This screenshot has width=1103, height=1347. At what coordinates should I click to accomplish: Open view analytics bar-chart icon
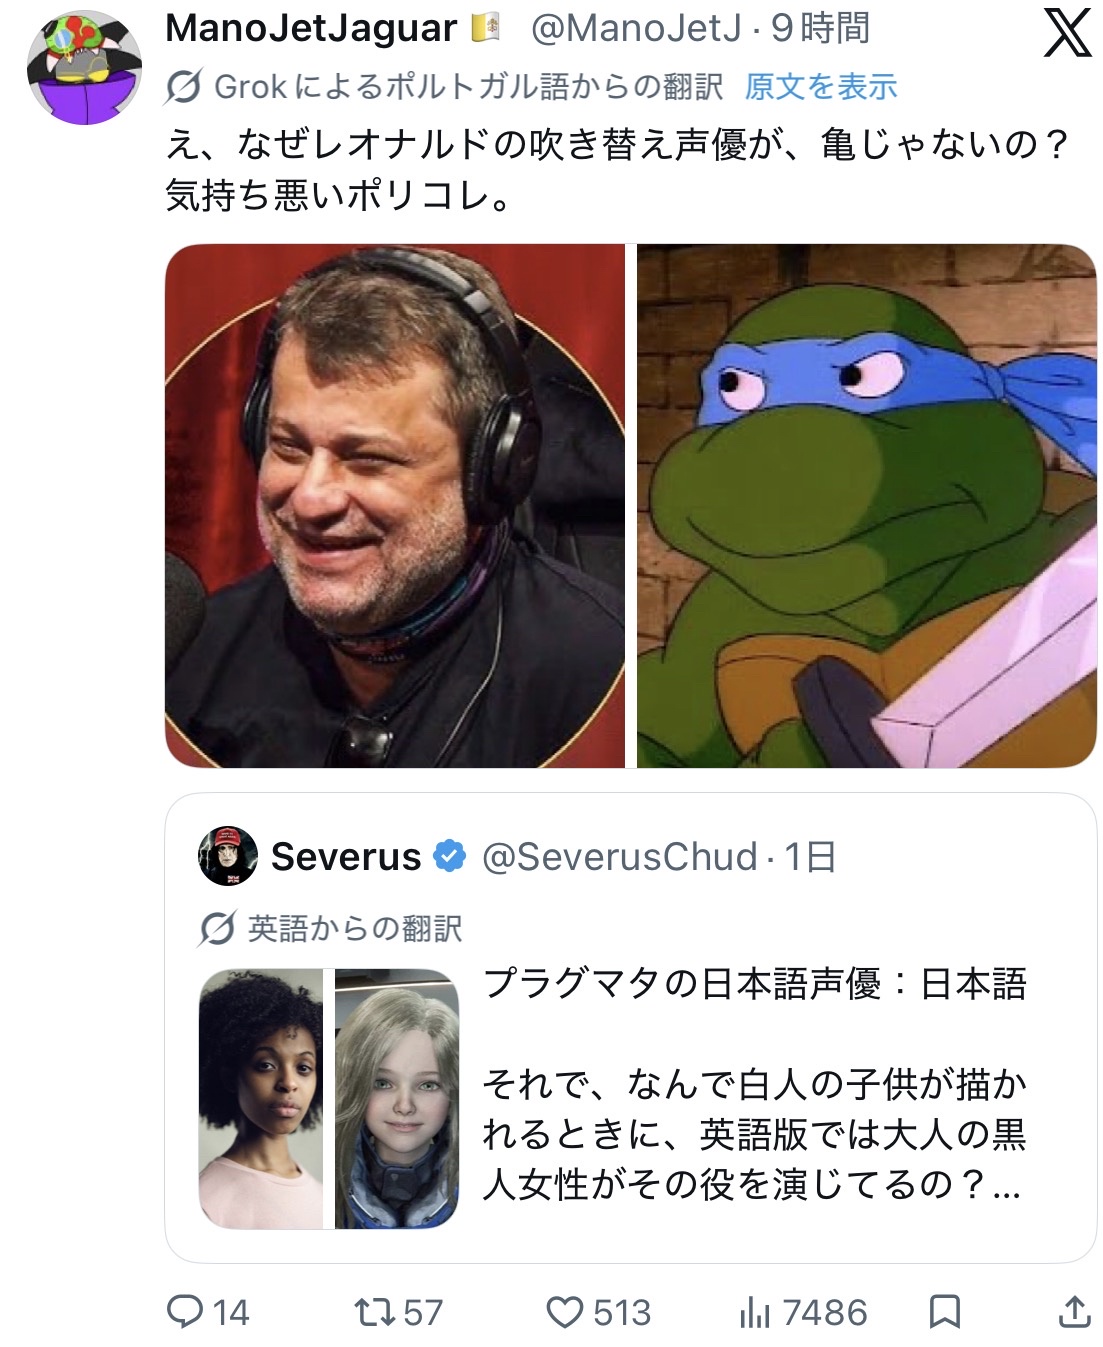(755, 1312)
